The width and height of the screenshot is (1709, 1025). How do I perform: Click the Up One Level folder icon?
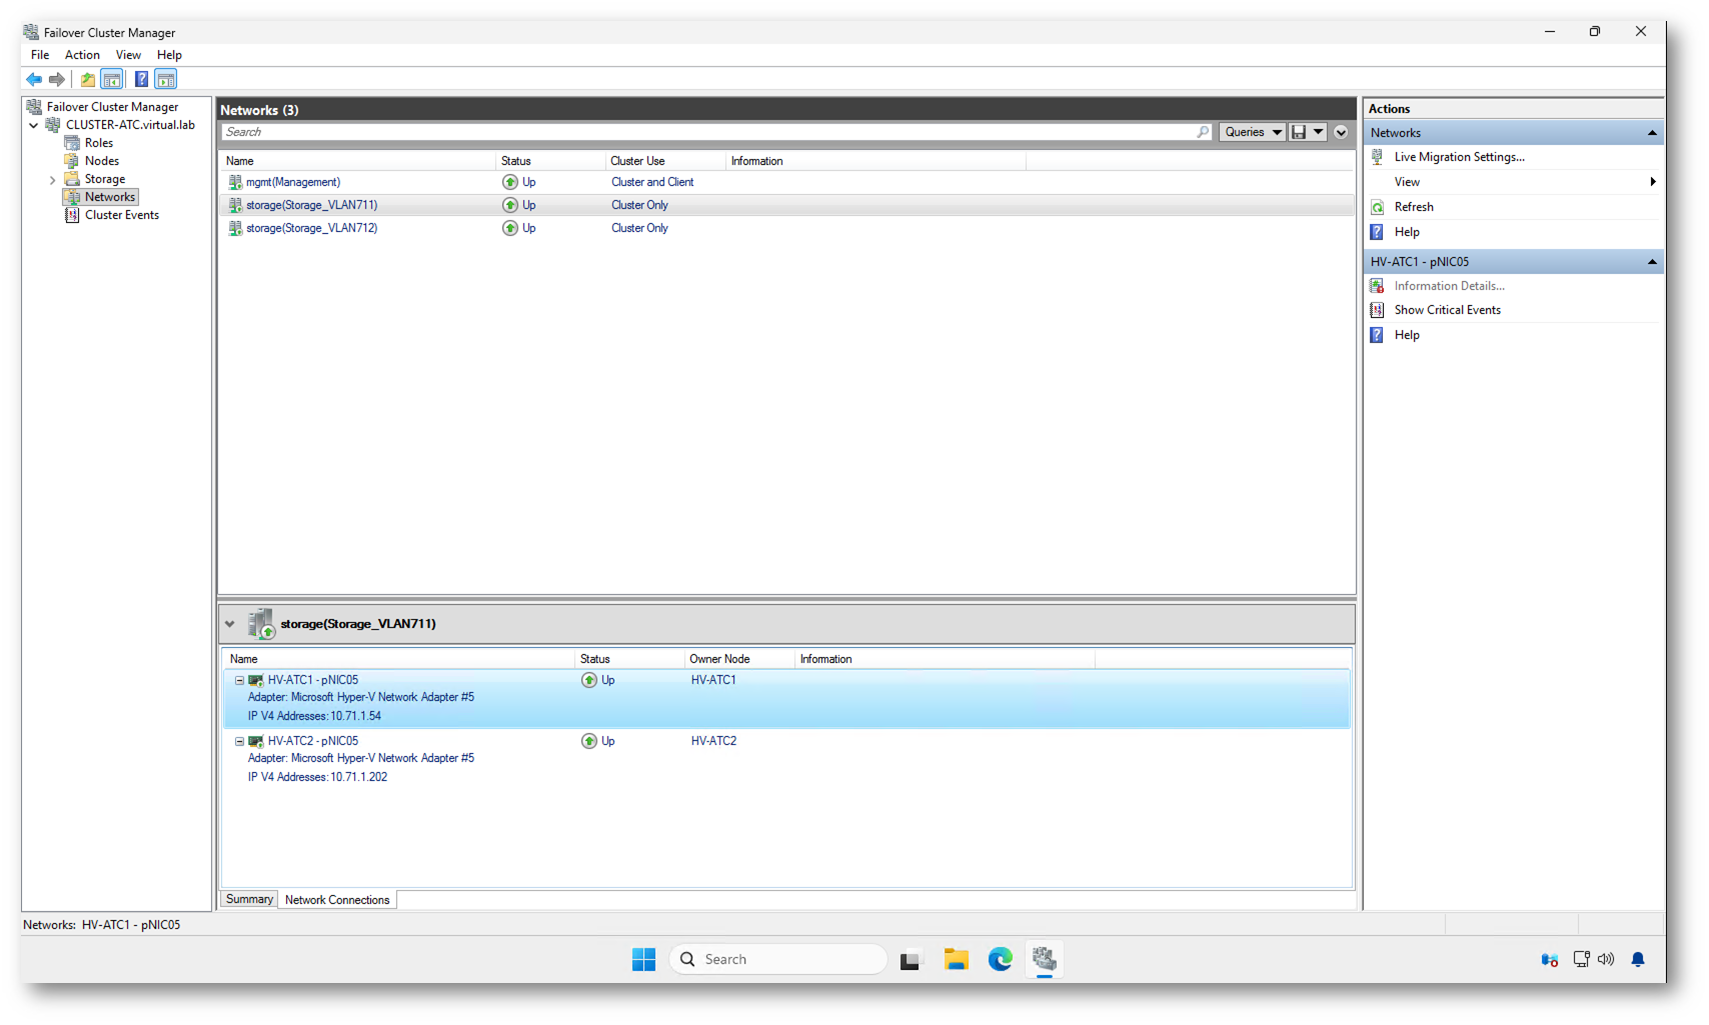[88, 79]
